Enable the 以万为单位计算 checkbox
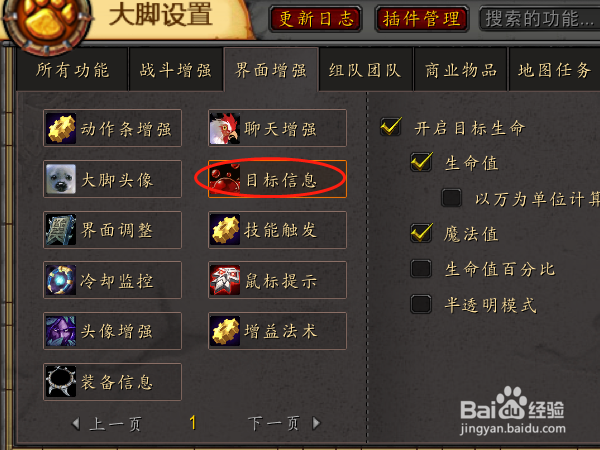 [451, 198]
